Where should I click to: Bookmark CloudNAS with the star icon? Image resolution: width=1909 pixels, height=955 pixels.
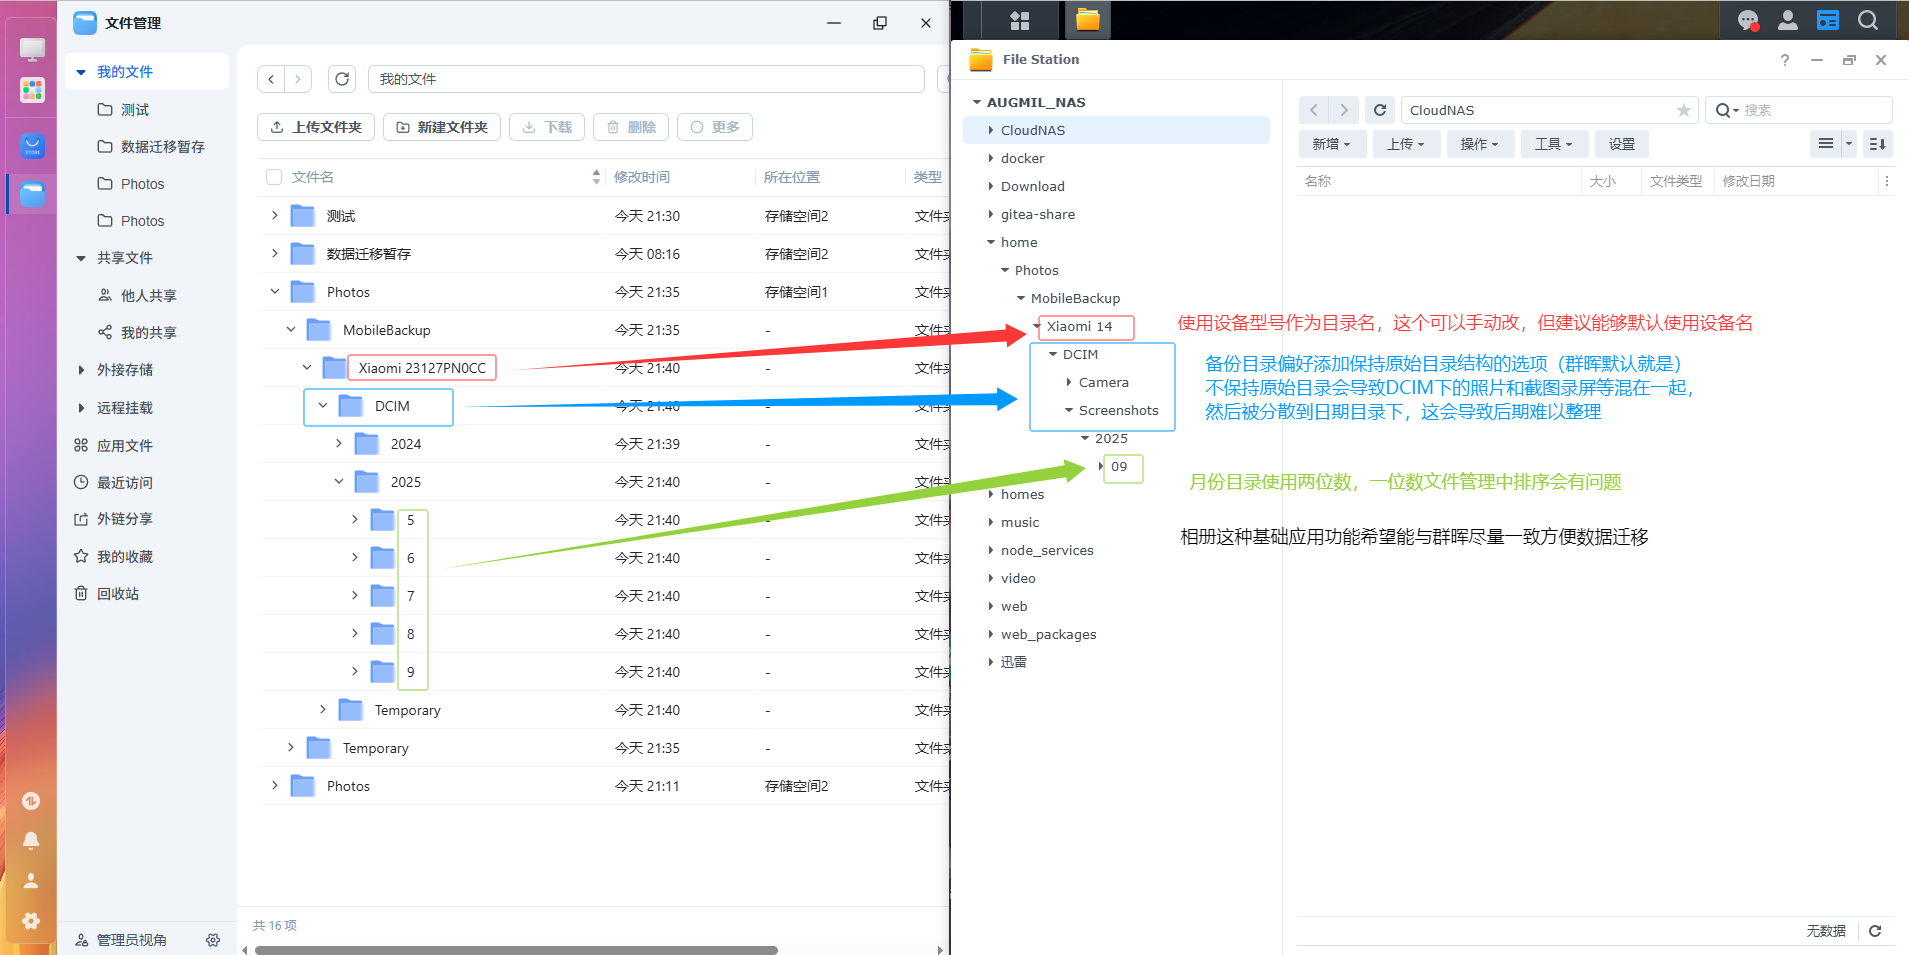click(1684, 110)
